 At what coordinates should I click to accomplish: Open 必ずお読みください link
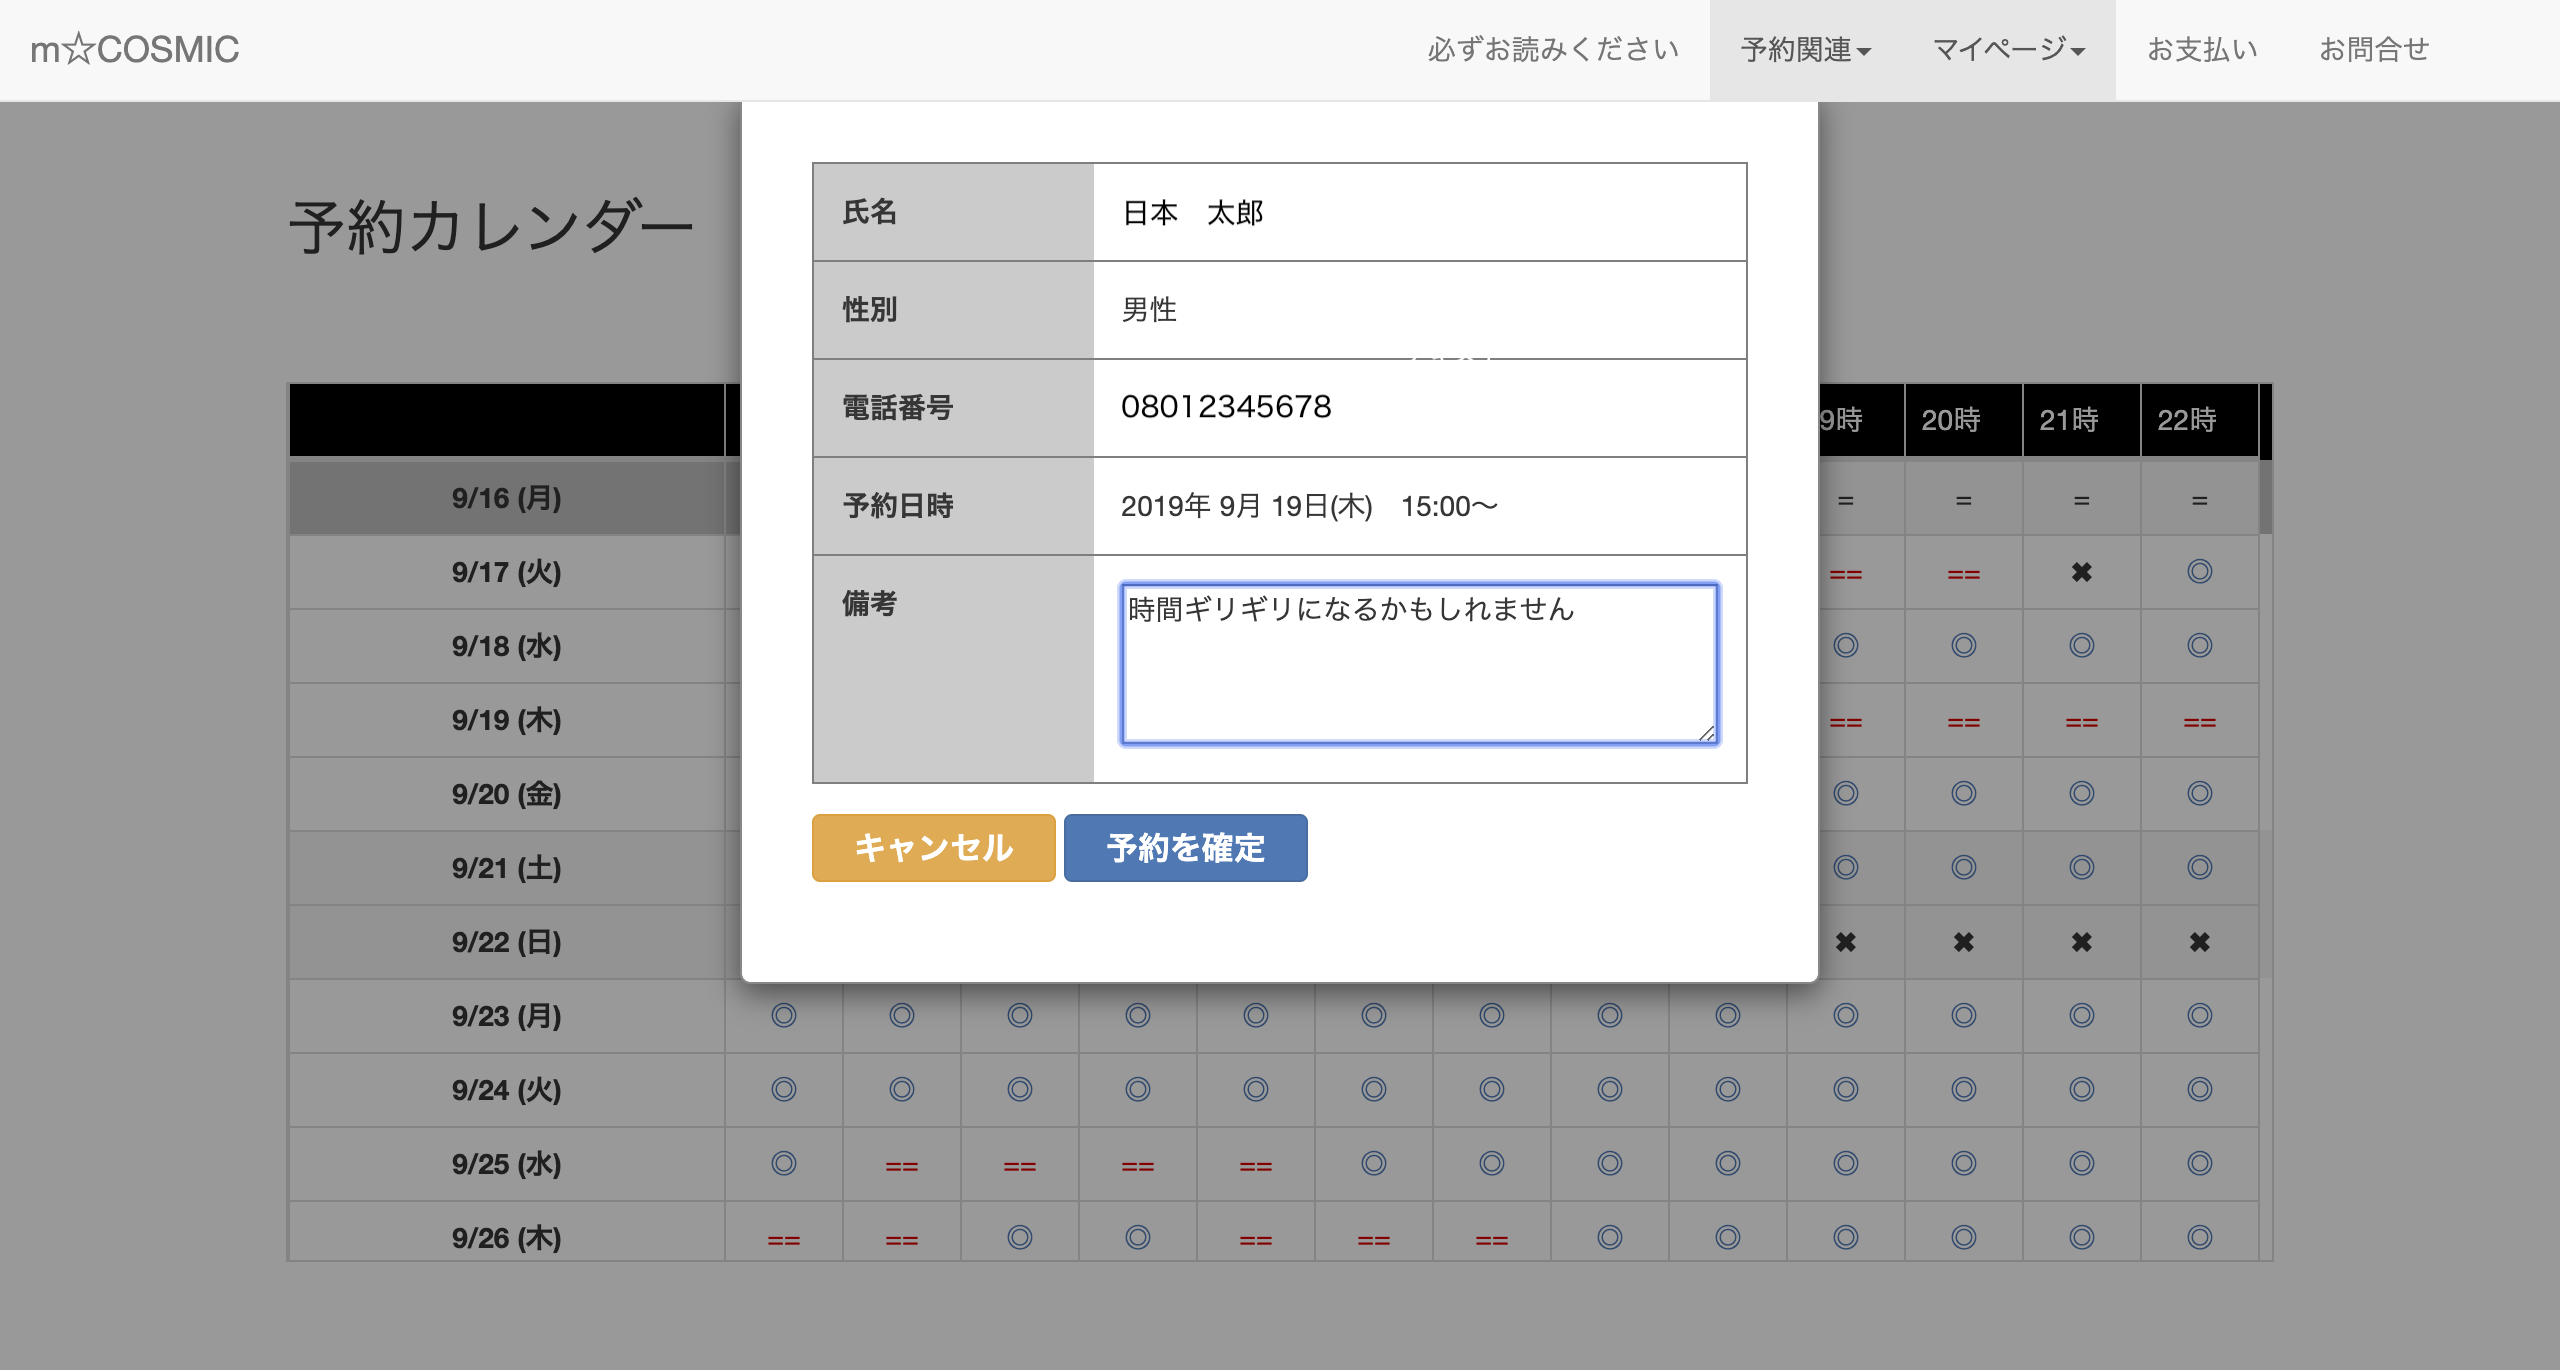coord(1553,50)
